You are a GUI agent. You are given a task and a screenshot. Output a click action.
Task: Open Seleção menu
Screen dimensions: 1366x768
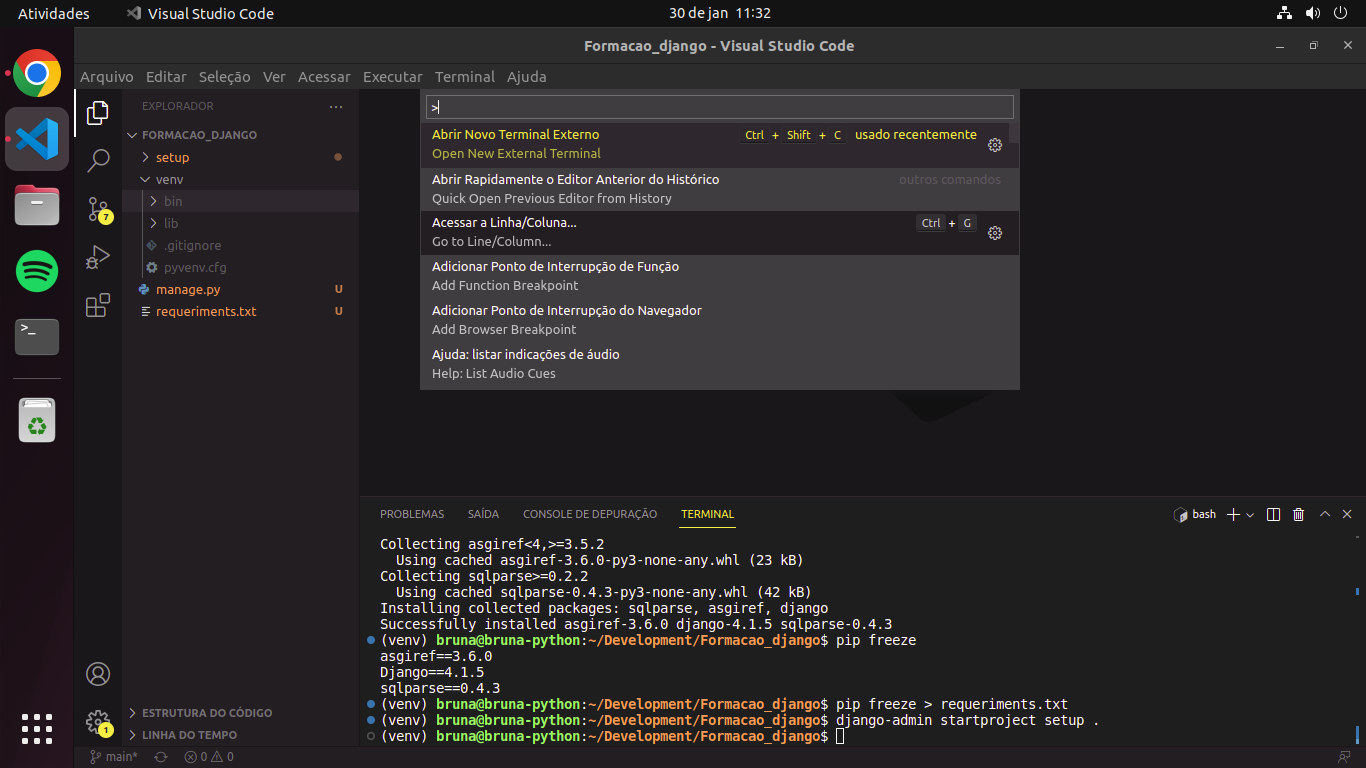[x=225, y=77]
